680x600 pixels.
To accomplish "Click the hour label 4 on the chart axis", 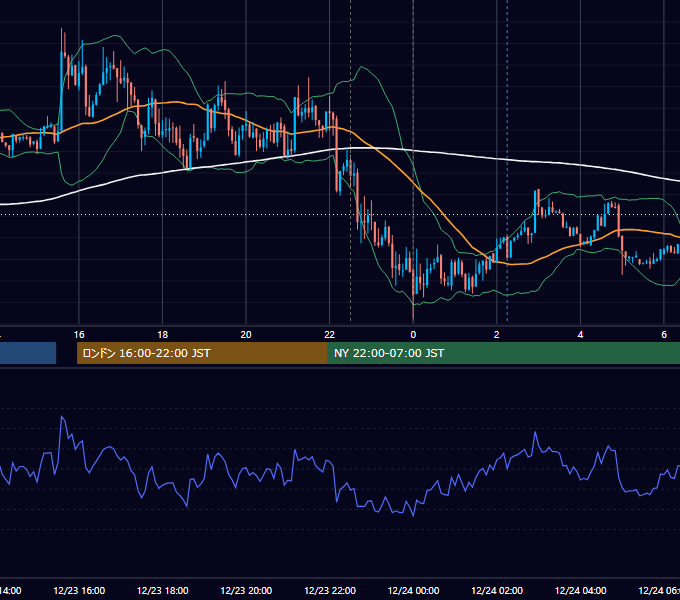I will click(x=580, y=335).
